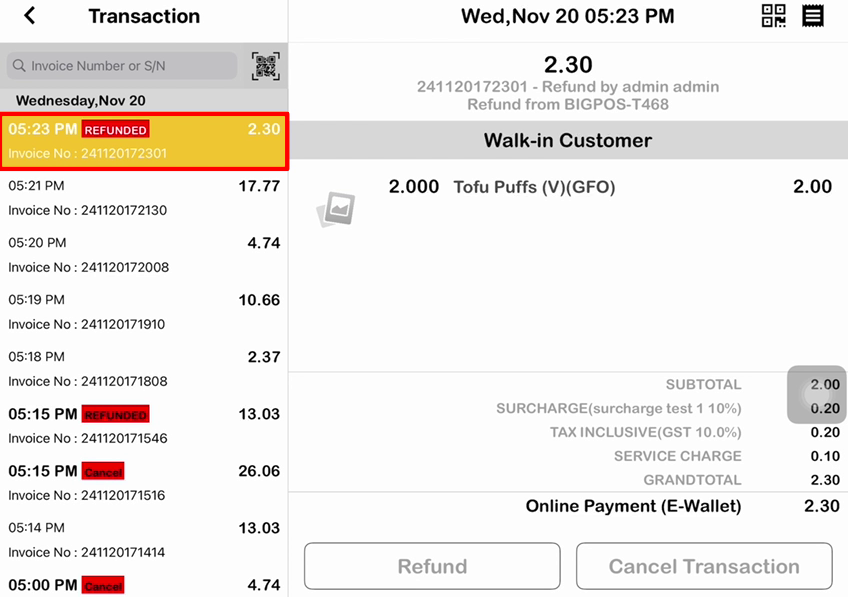Select cancelled invoice 241120171516 for 26.06
Image resolution: width=848 pixels, height=597 pixels.
click(x=144, y=483)
